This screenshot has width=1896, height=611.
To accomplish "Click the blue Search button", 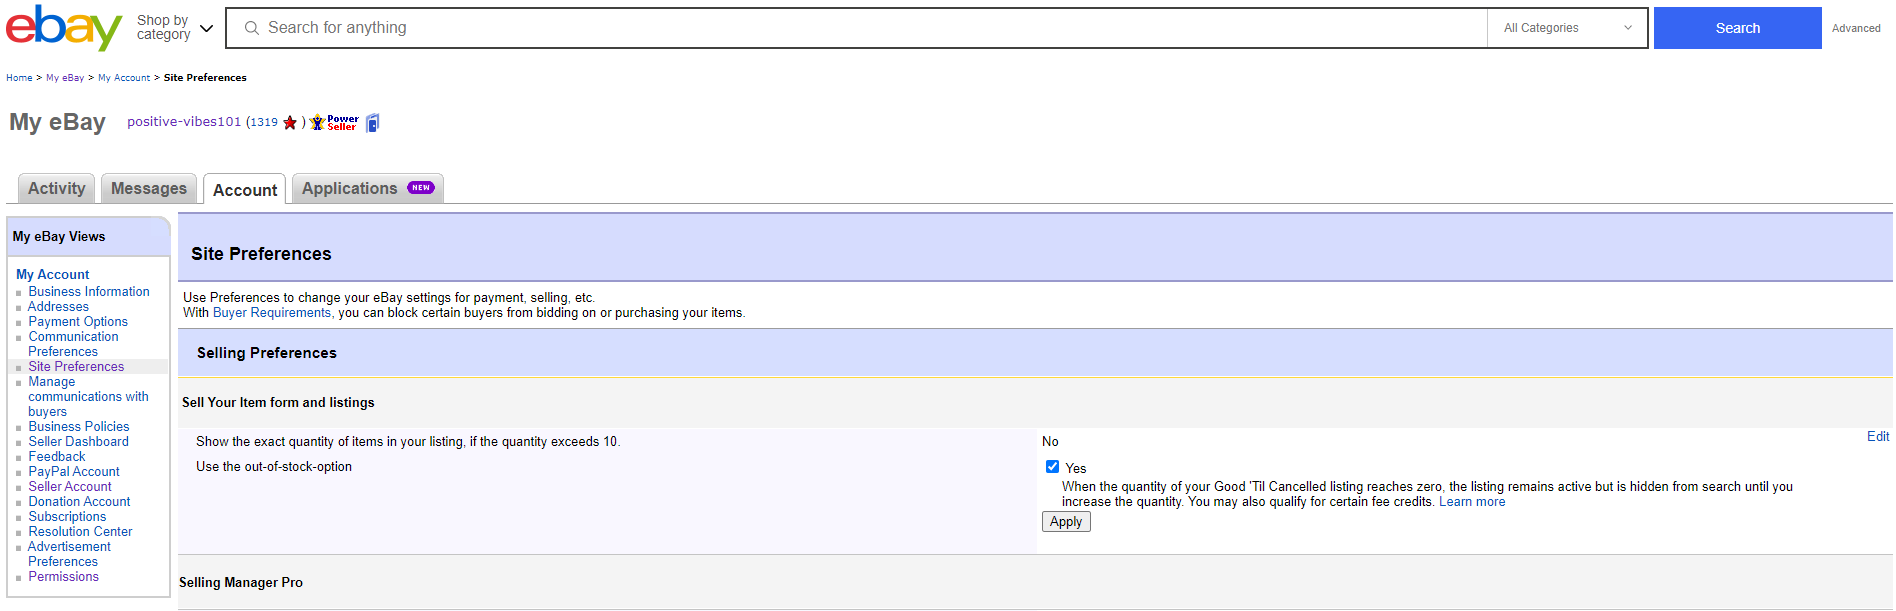I will 1737,28.
